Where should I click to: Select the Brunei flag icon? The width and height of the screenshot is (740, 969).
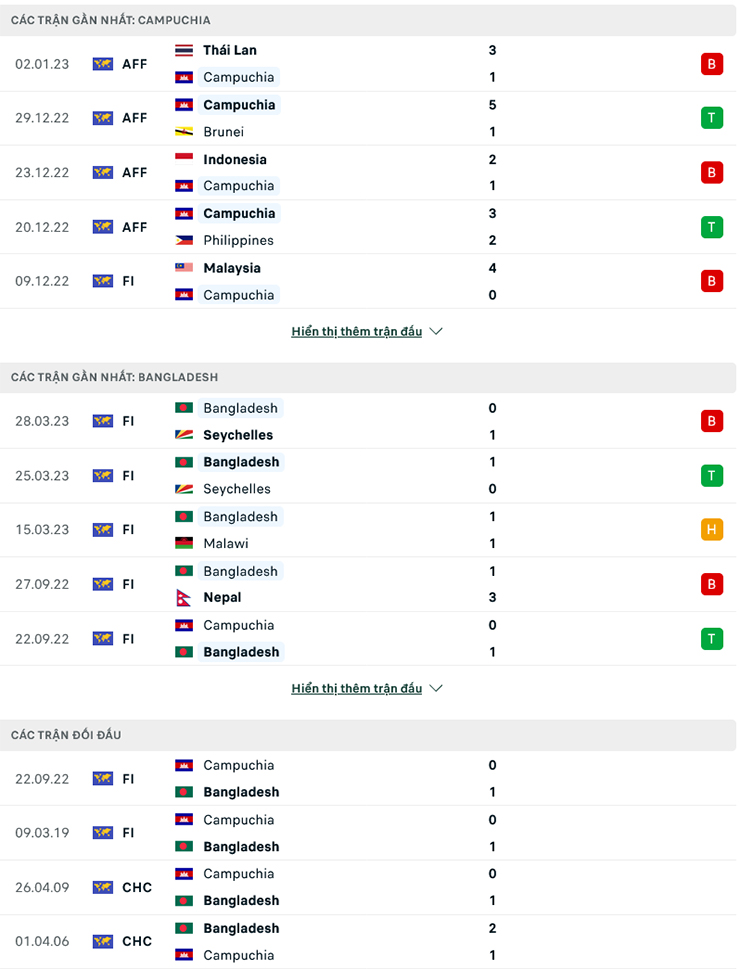click(183, 131)
